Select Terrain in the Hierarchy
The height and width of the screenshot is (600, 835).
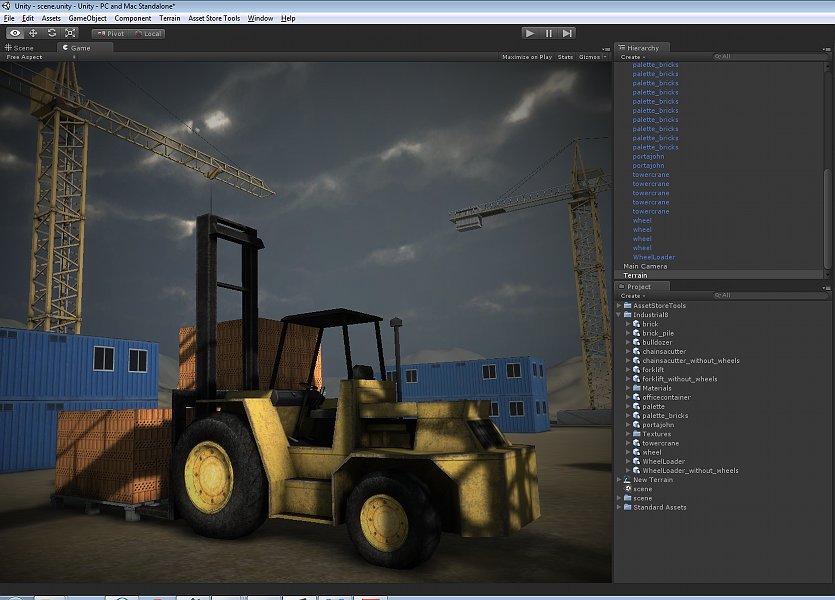point(719,275)
